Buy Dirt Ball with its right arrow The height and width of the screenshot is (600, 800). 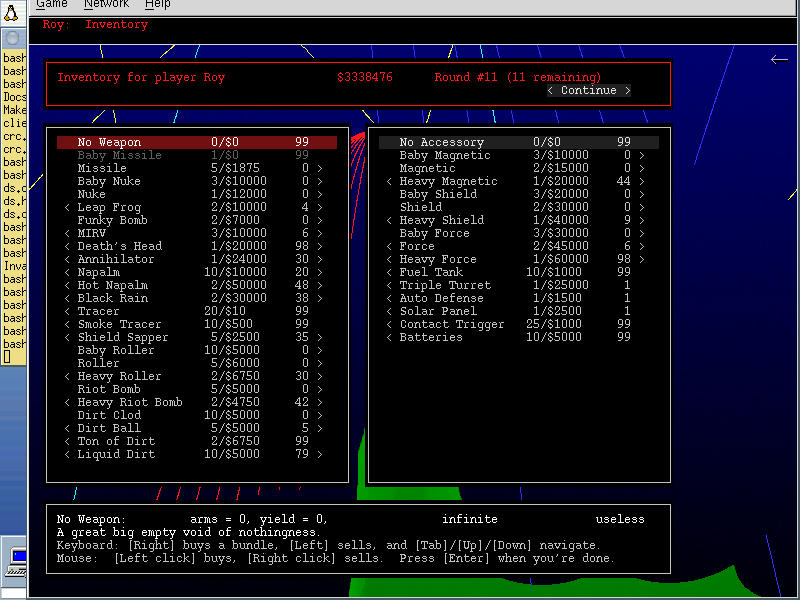[x=320, y=429]
